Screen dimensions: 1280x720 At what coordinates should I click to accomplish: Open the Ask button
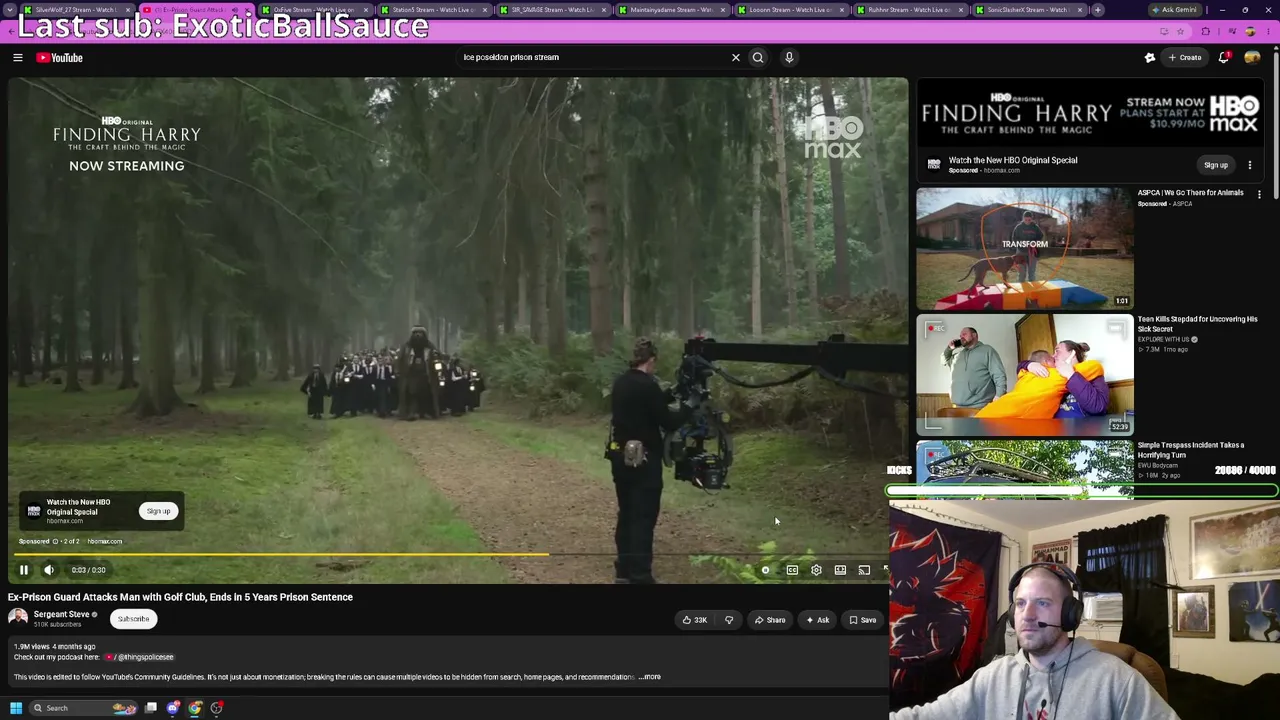click(x=817, y=620)
